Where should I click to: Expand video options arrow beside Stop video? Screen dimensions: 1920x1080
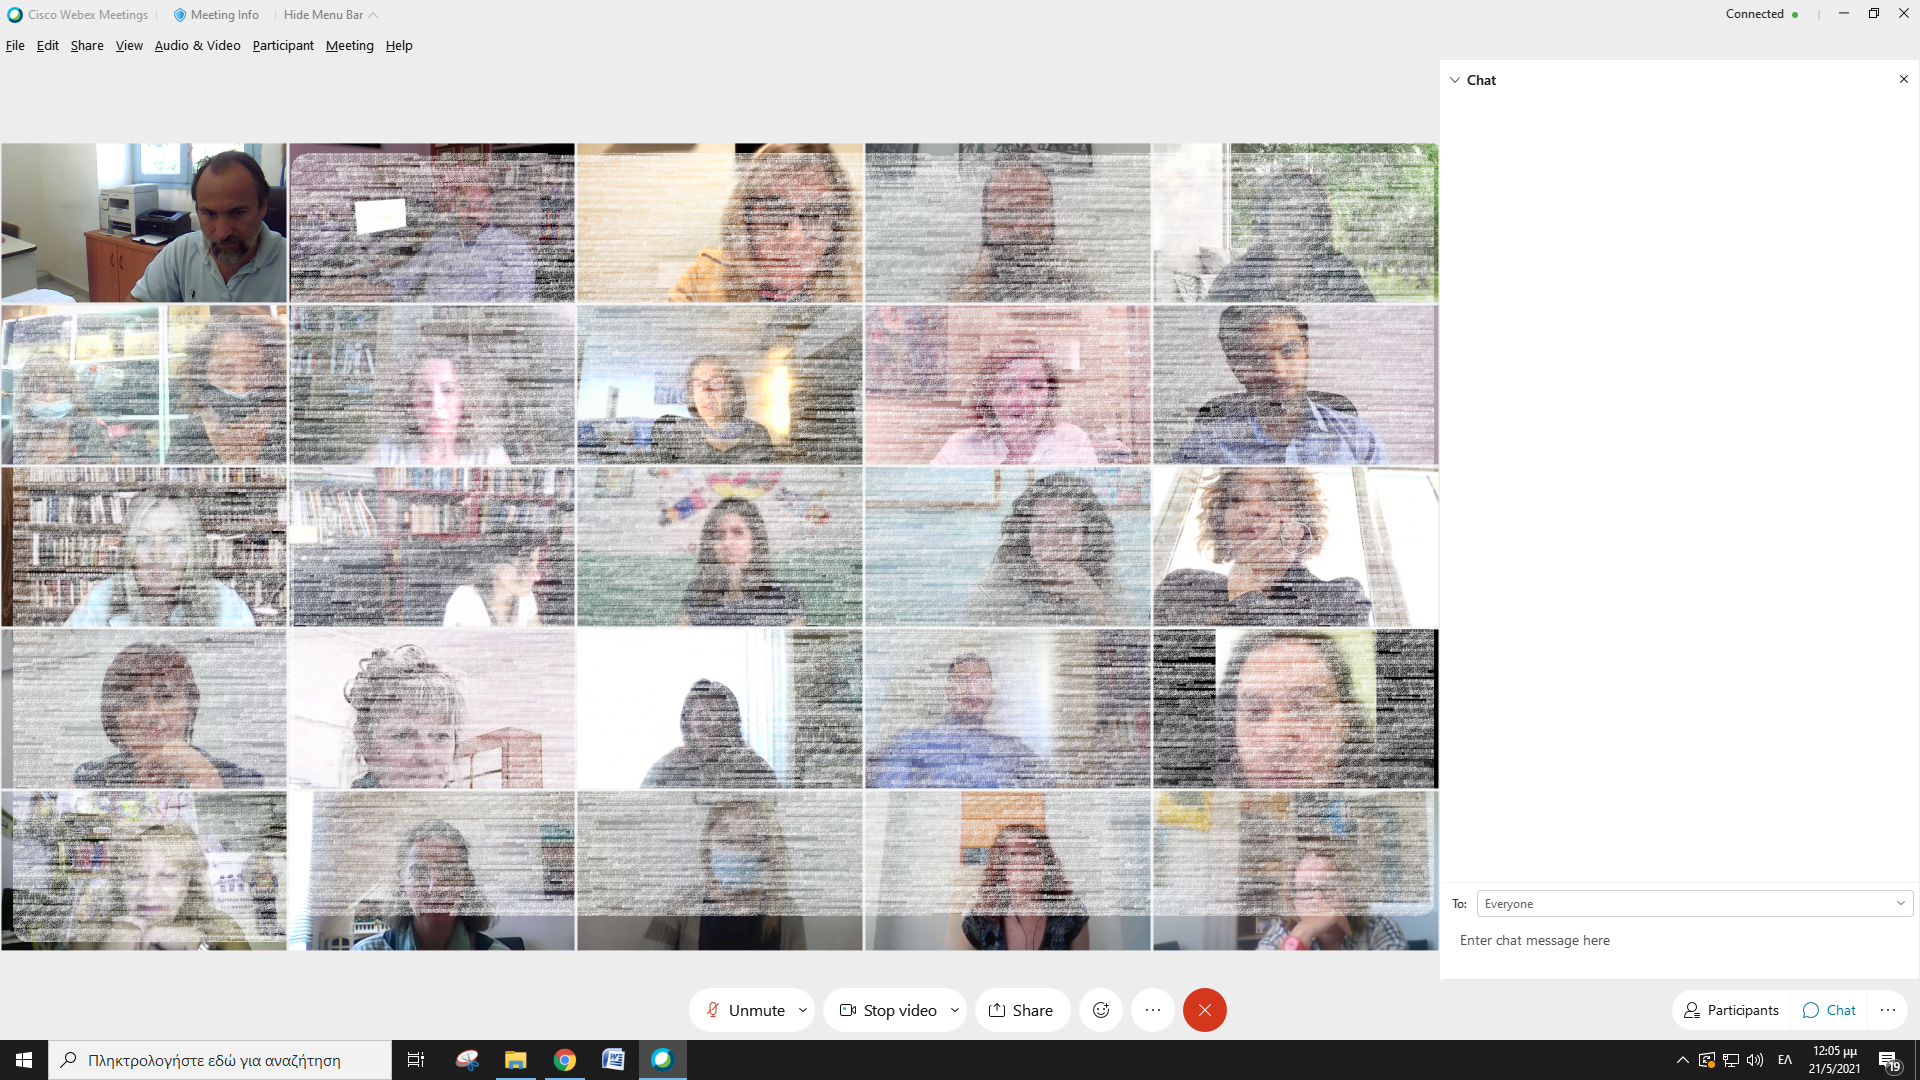tap(955, 1010)
